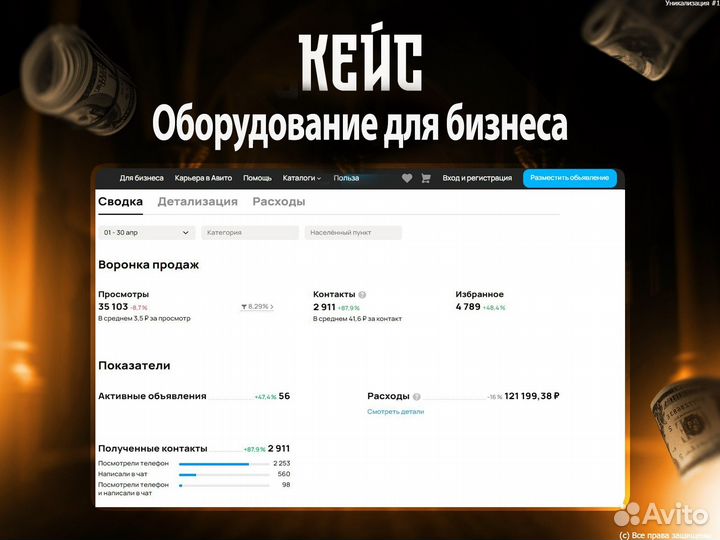This screenshot has width=720, height=540.
Task: Click the Просмотры label
Action: click(x=124, y=294)
